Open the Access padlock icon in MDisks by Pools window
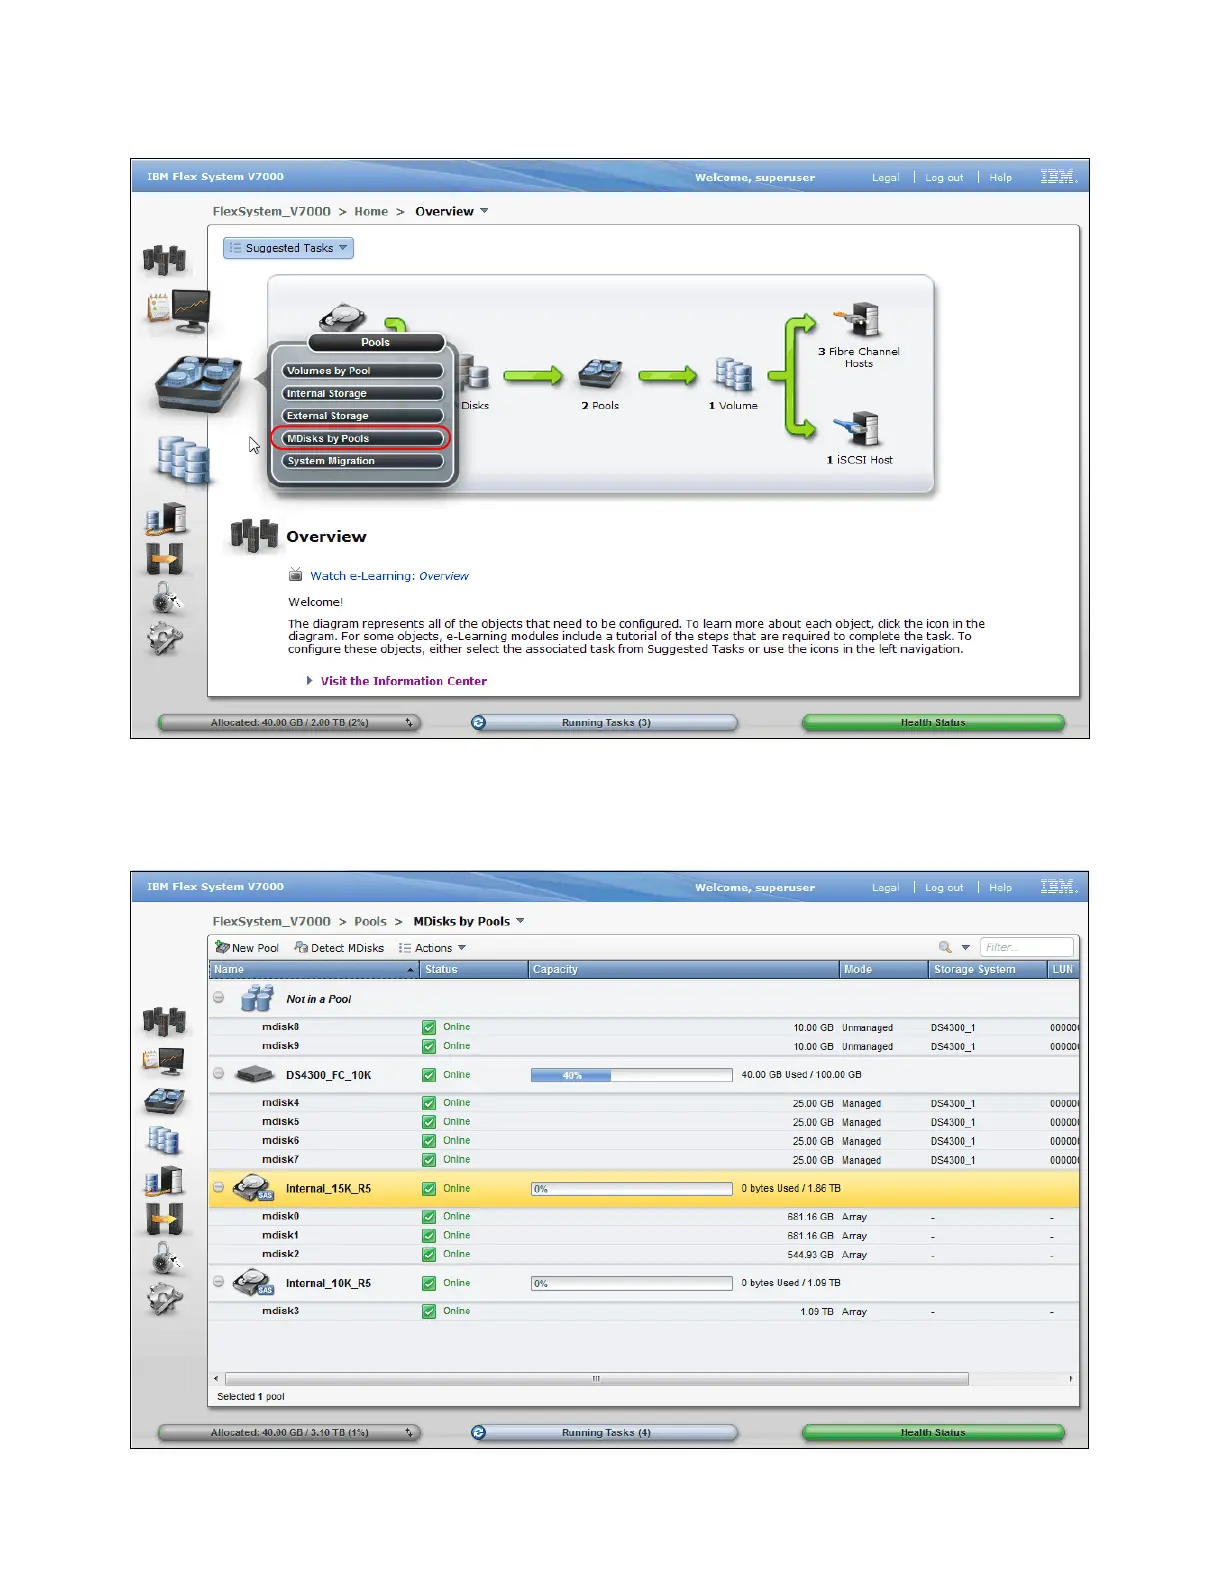Viewport: 1224px width, 1584px height. click(x=166, y=1258)
